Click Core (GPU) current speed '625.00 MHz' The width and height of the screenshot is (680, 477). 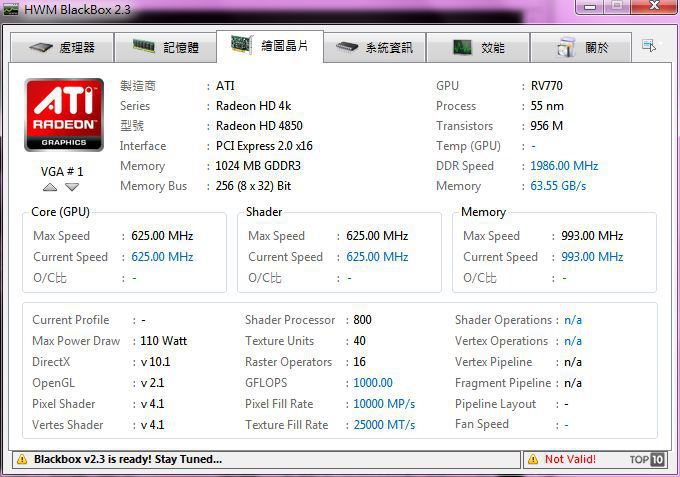[162, 257]
